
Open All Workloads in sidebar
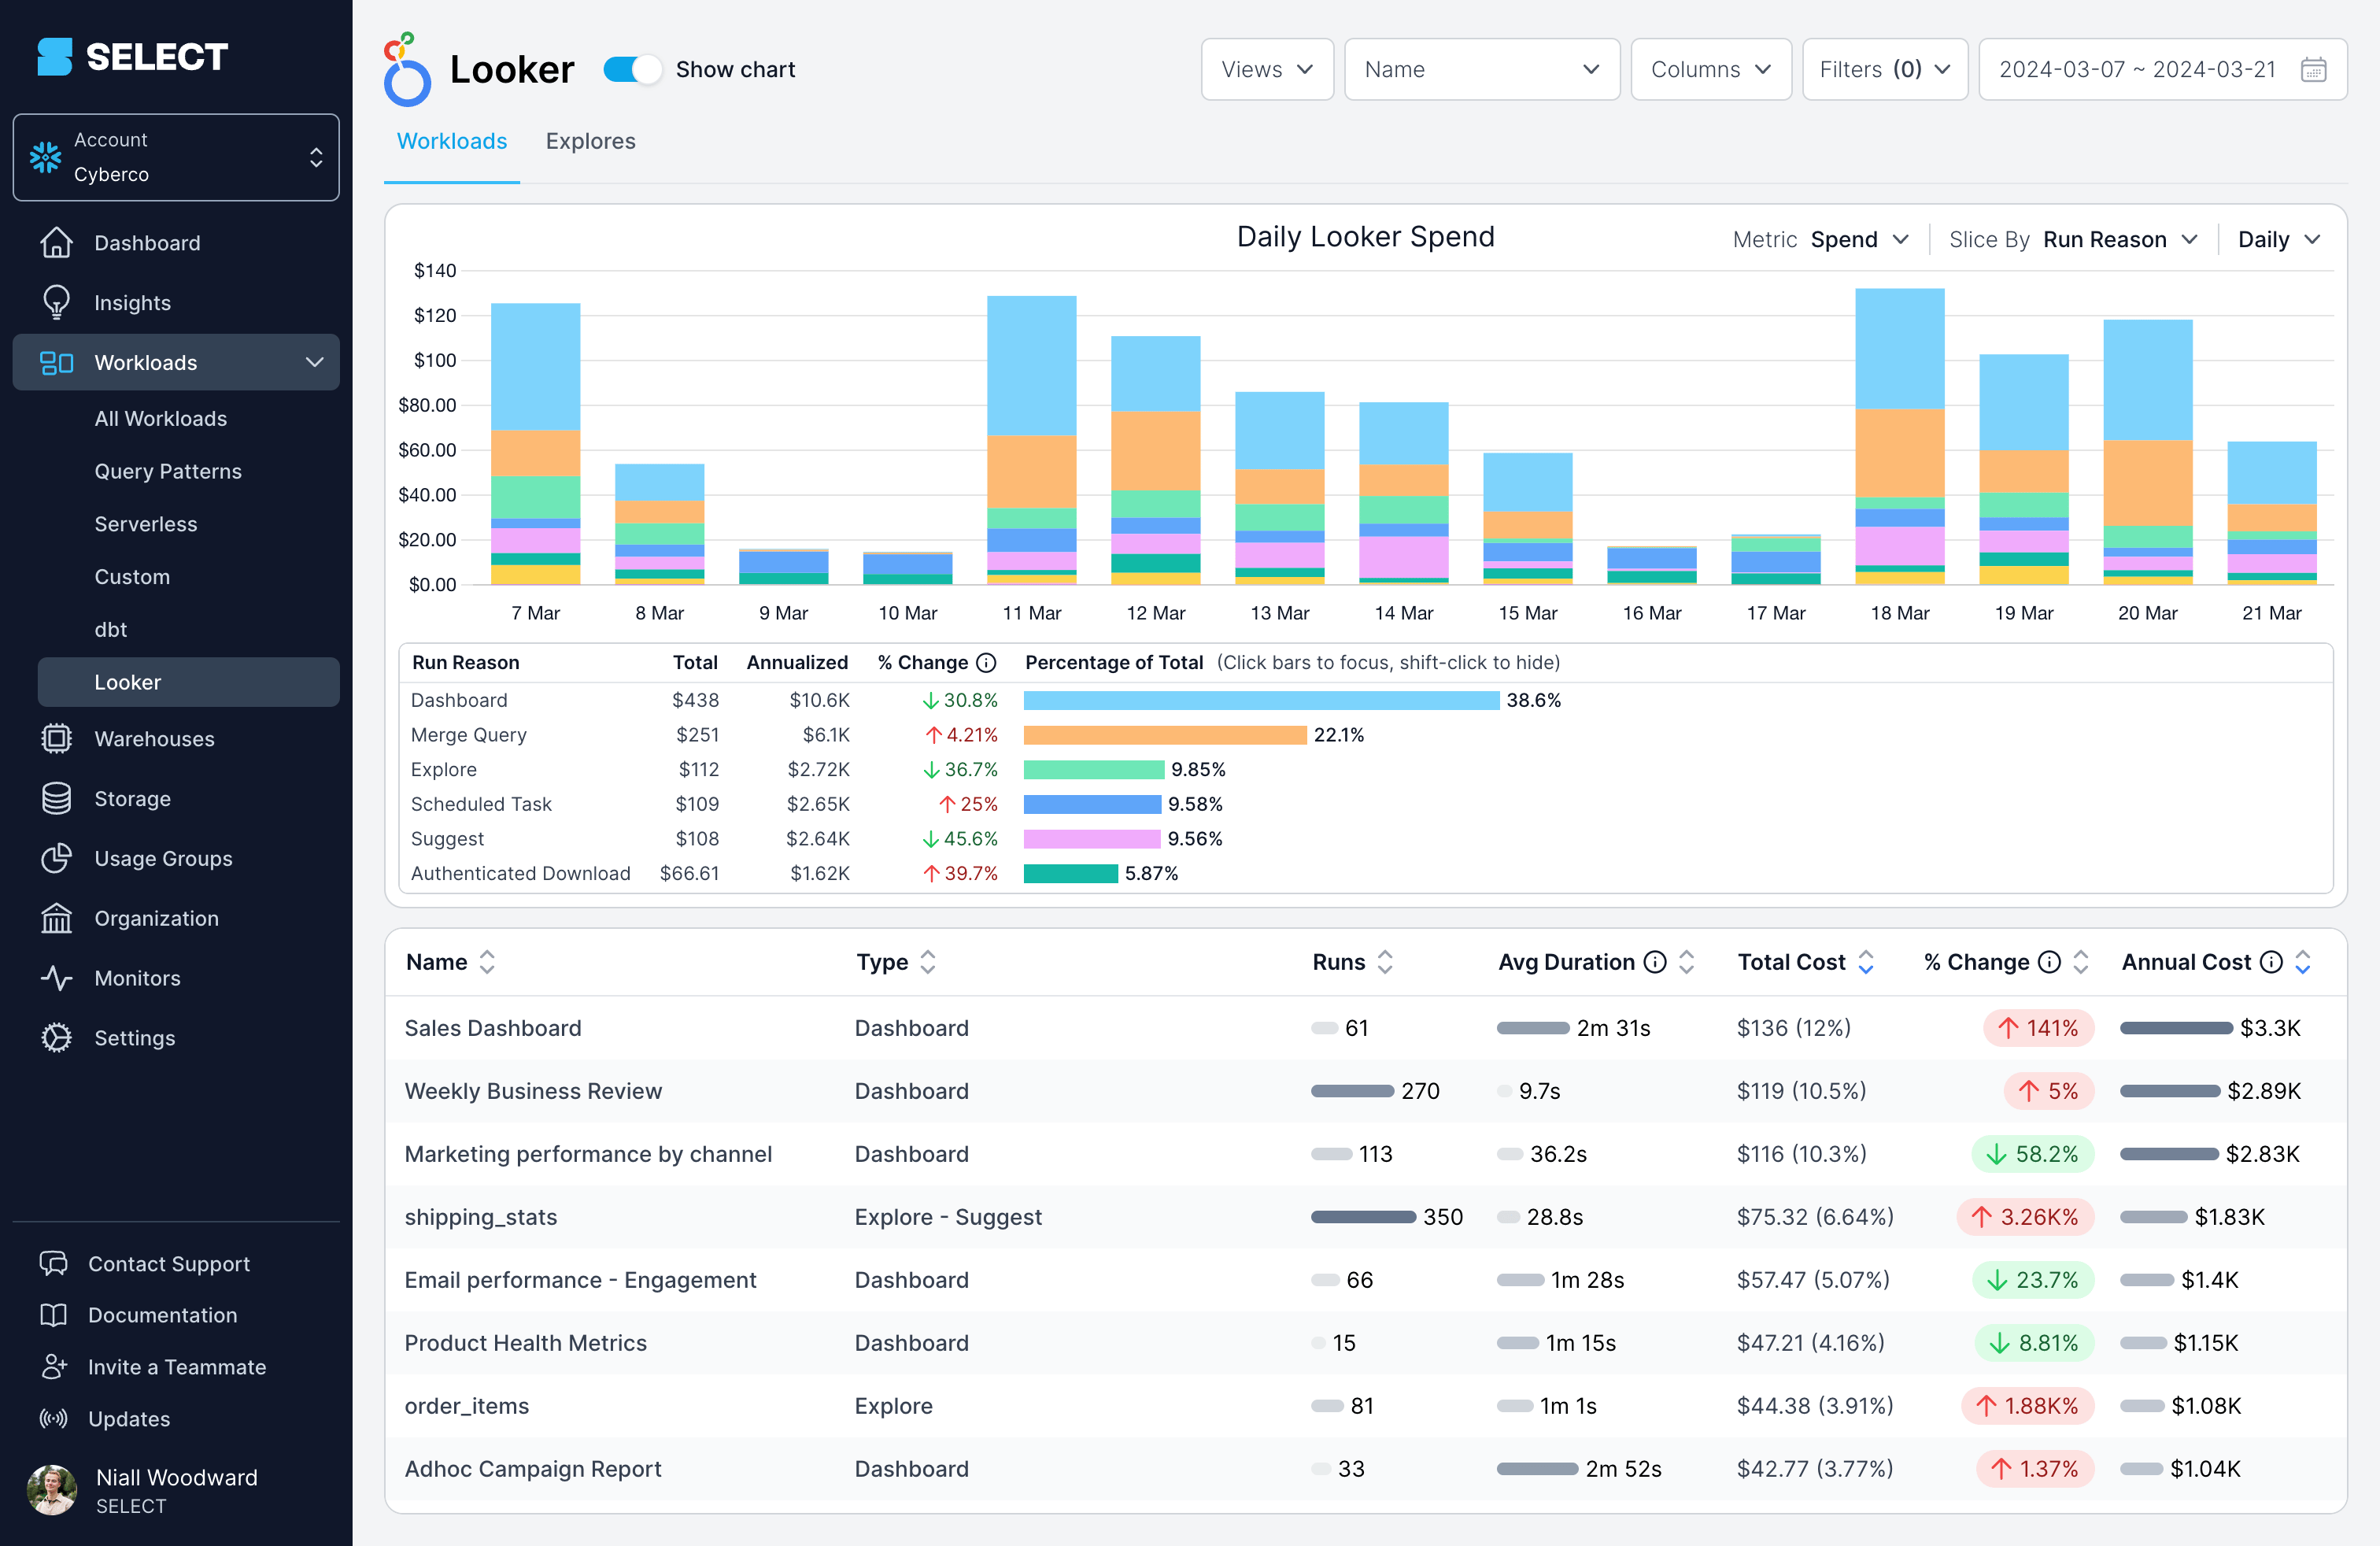(x=160, y=418)
